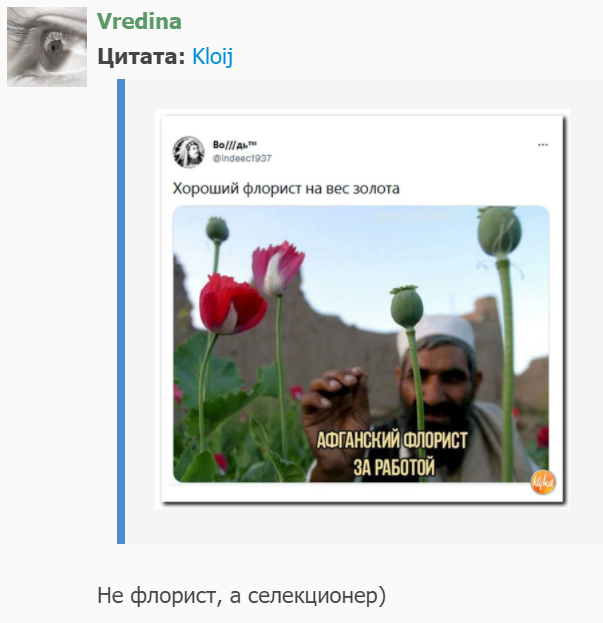Click the "Цитата:" quote label
The width and height of the screenshot is (603, 623).
pos(142,56)
